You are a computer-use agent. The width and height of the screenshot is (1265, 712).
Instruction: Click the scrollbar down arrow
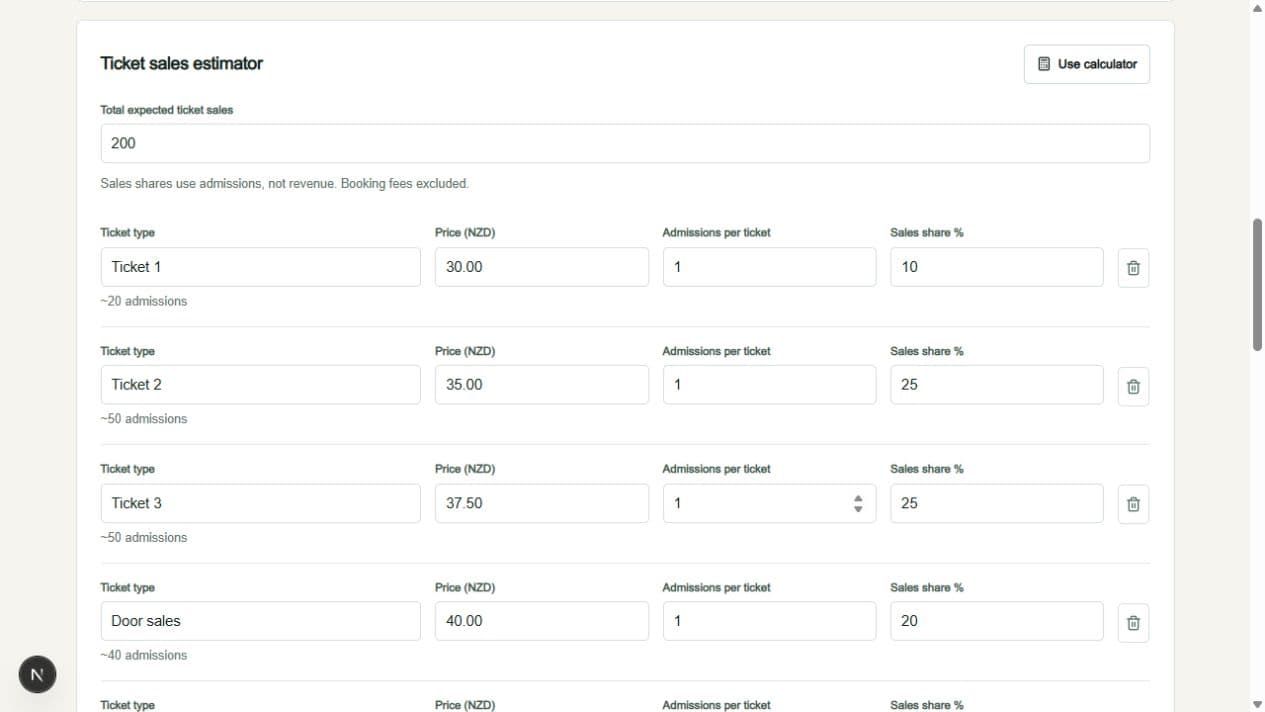click(1257, 704)
